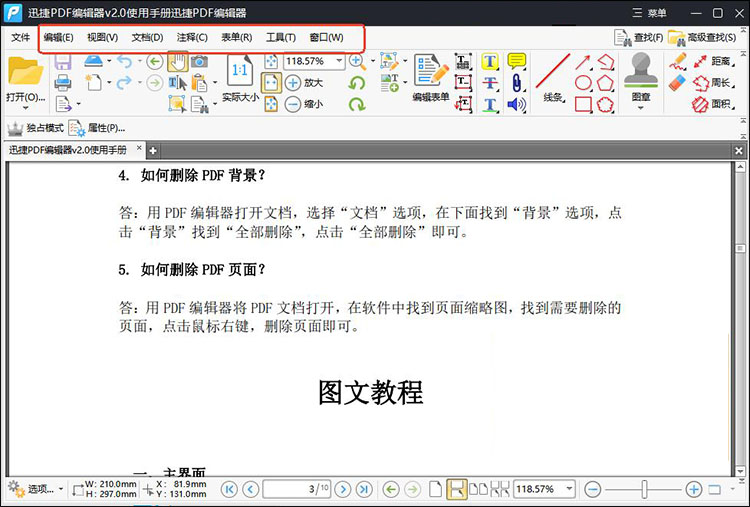
Task: Rotate the page counterclockwise
Action: (356, 83)
